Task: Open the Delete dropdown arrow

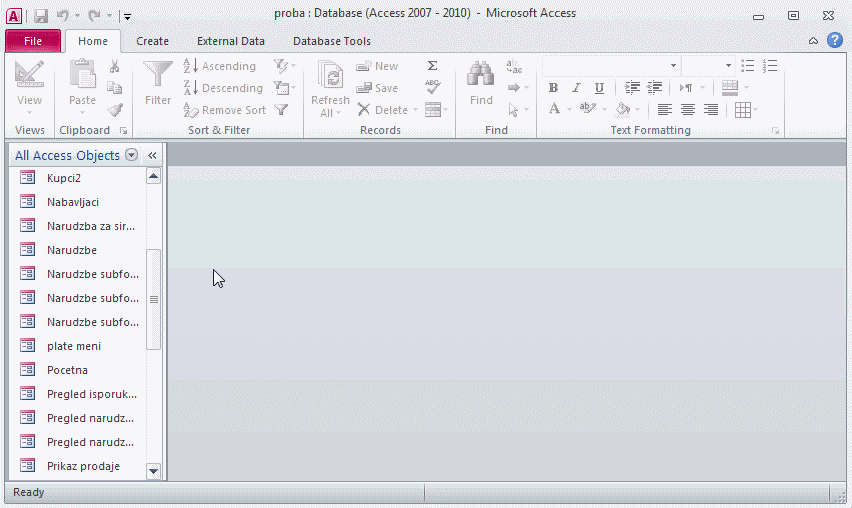Action: pos(416,110)
